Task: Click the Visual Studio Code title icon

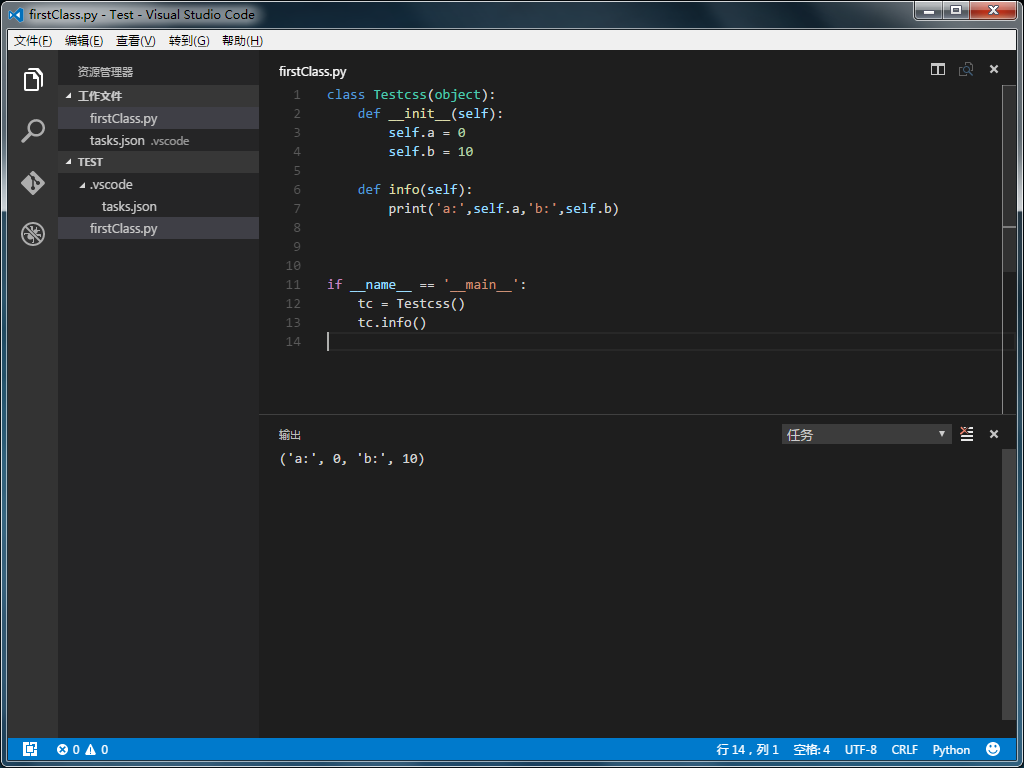Action: pyautogui.click(x=16, y=14)
